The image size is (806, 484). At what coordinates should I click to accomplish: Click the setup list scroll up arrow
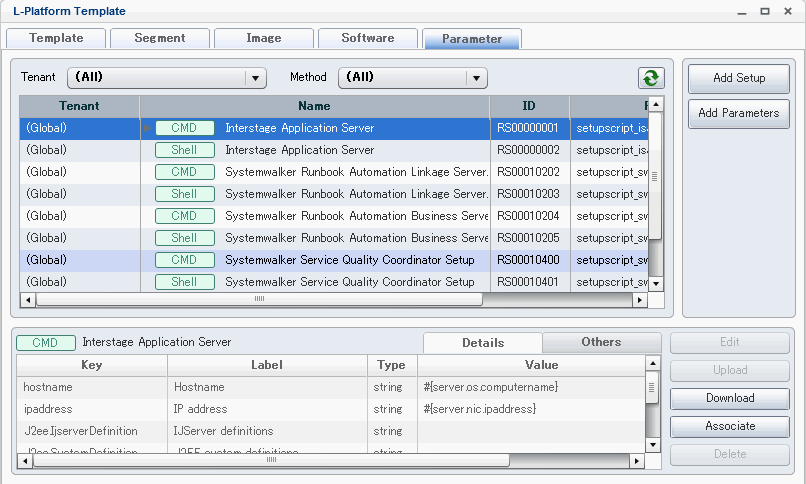[655, 105]
